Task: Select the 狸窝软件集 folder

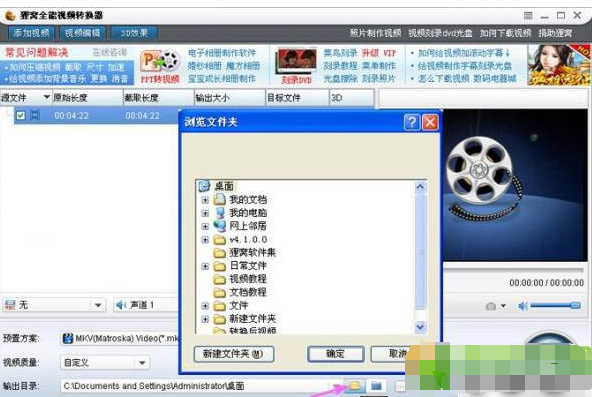Action: coord(252,252)
